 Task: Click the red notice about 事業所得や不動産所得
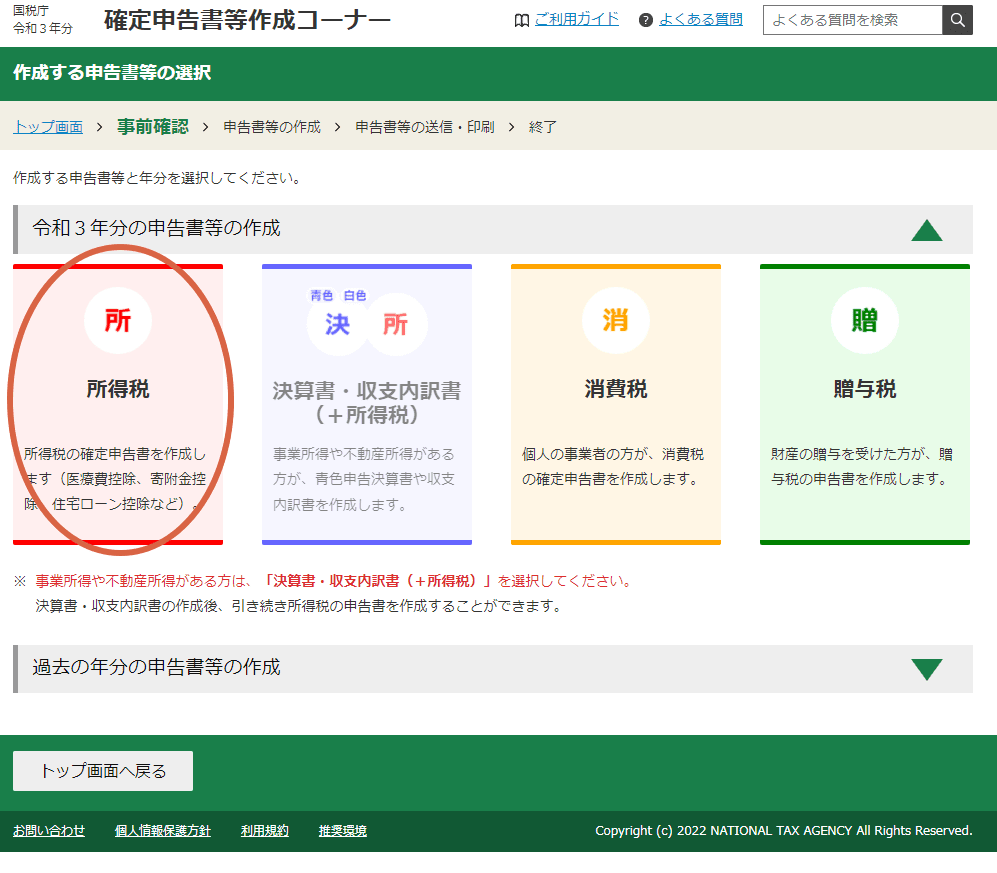333,581
